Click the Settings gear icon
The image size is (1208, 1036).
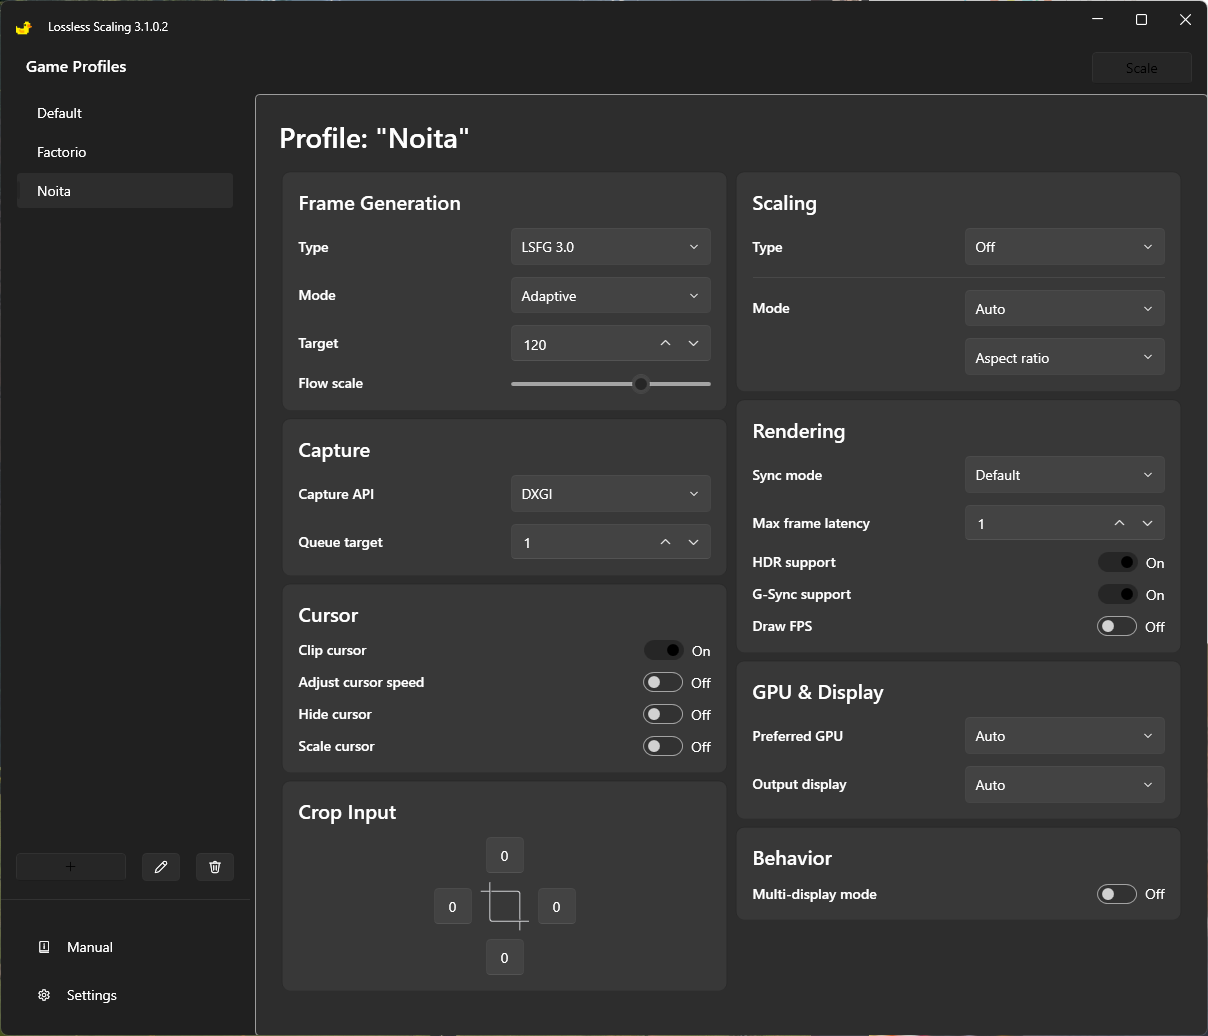44,995
